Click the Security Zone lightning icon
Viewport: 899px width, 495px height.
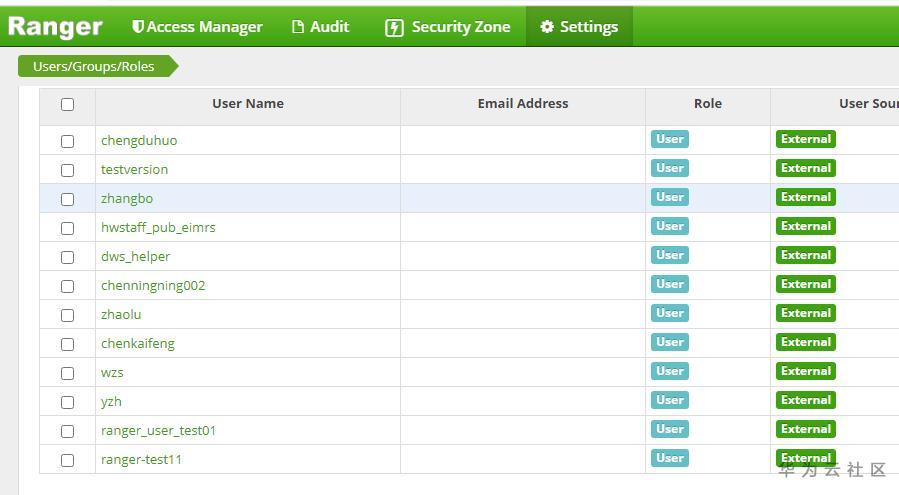(x=394, y=28)
